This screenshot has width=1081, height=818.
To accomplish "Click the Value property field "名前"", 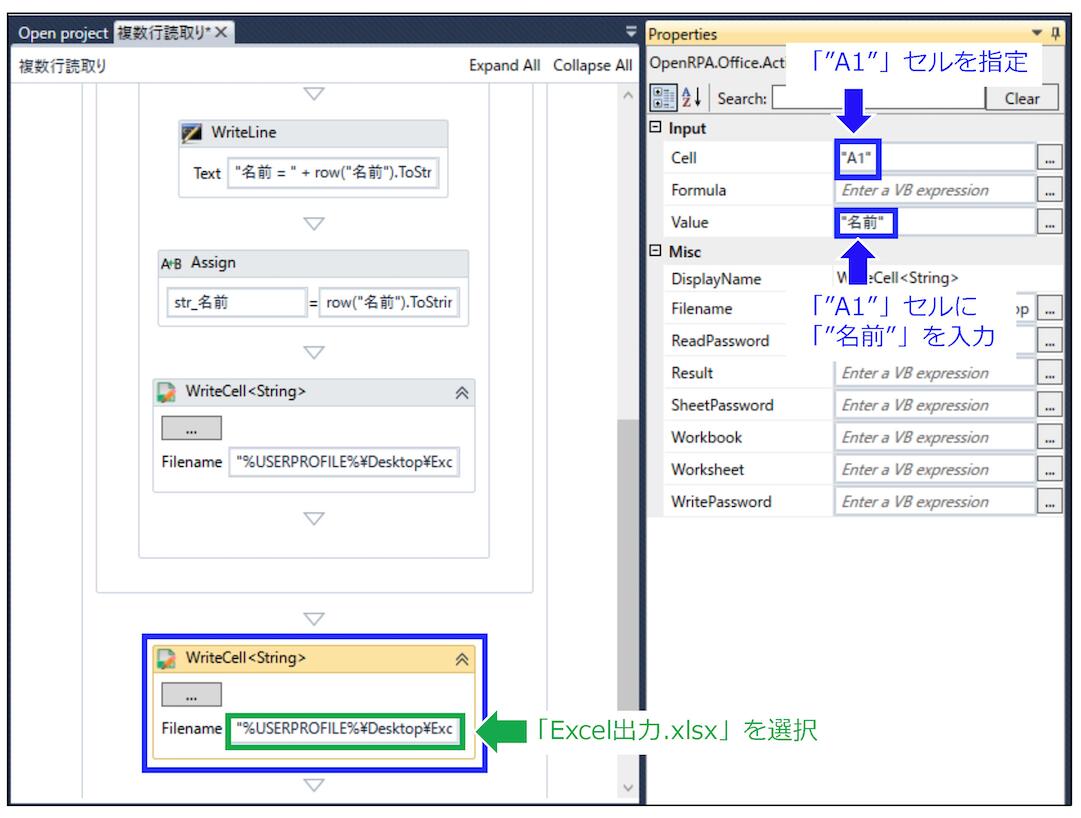I will point(934,223).
